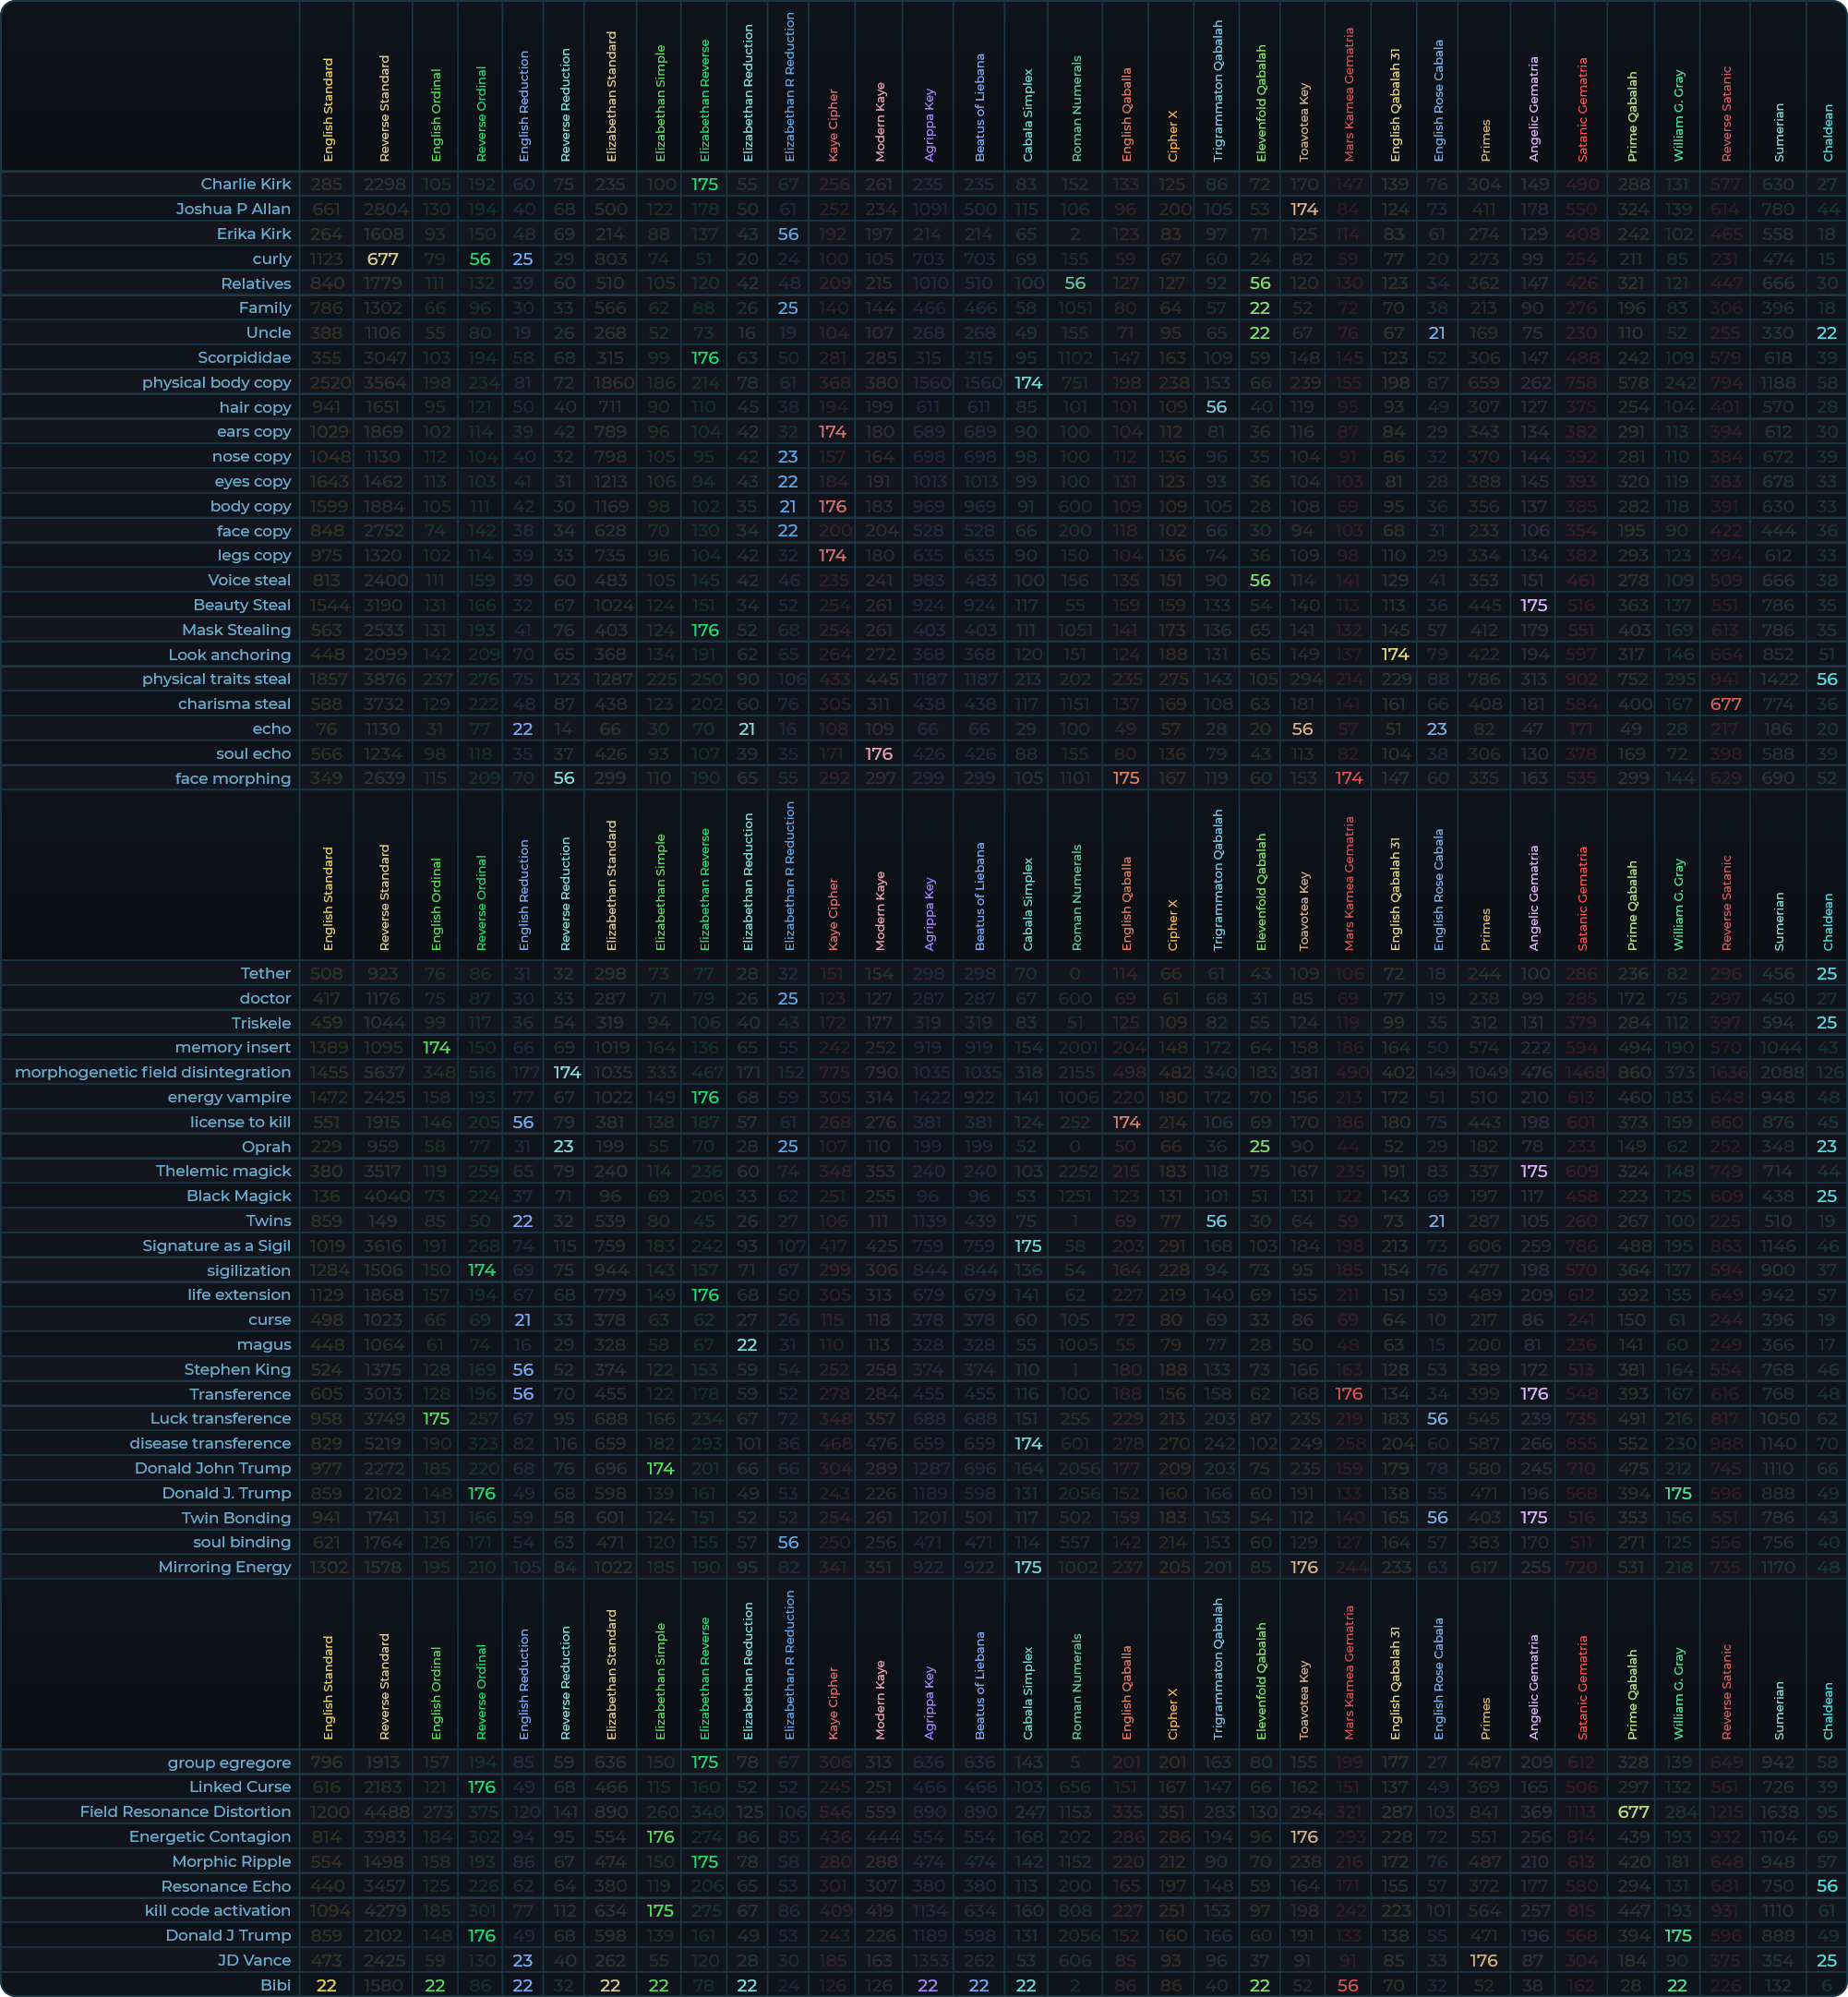Click highlighted 176 in soul echo row
Viewport: 1848px width, 1997px height.
coord(878,754)
